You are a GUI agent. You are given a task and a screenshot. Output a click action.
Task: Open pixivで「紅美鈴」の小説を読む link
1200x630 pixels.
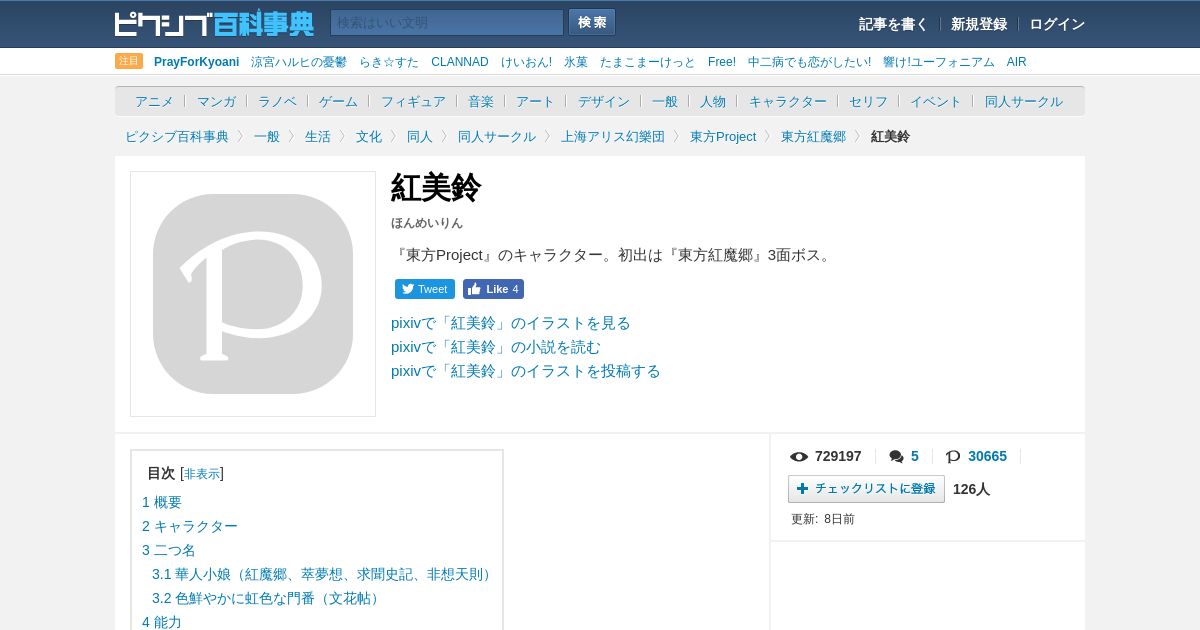pyautogui.click(x=496, y=347)
